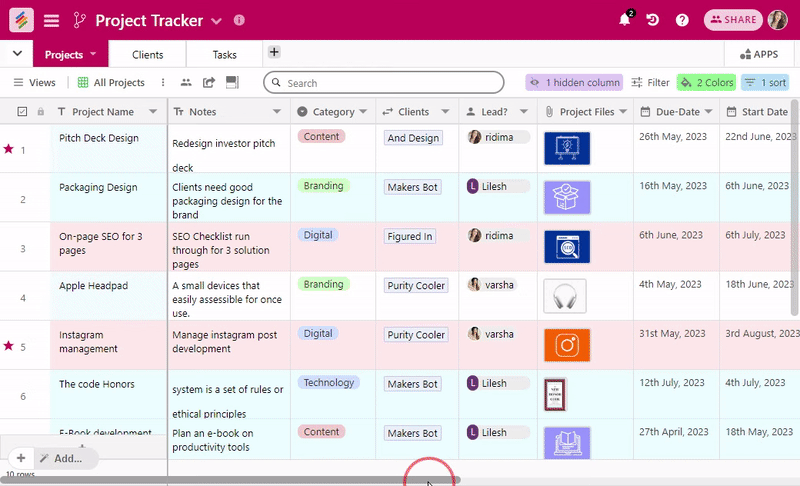
Task: Click the branch icon beside Project Tracker
Action: [79, 20]
